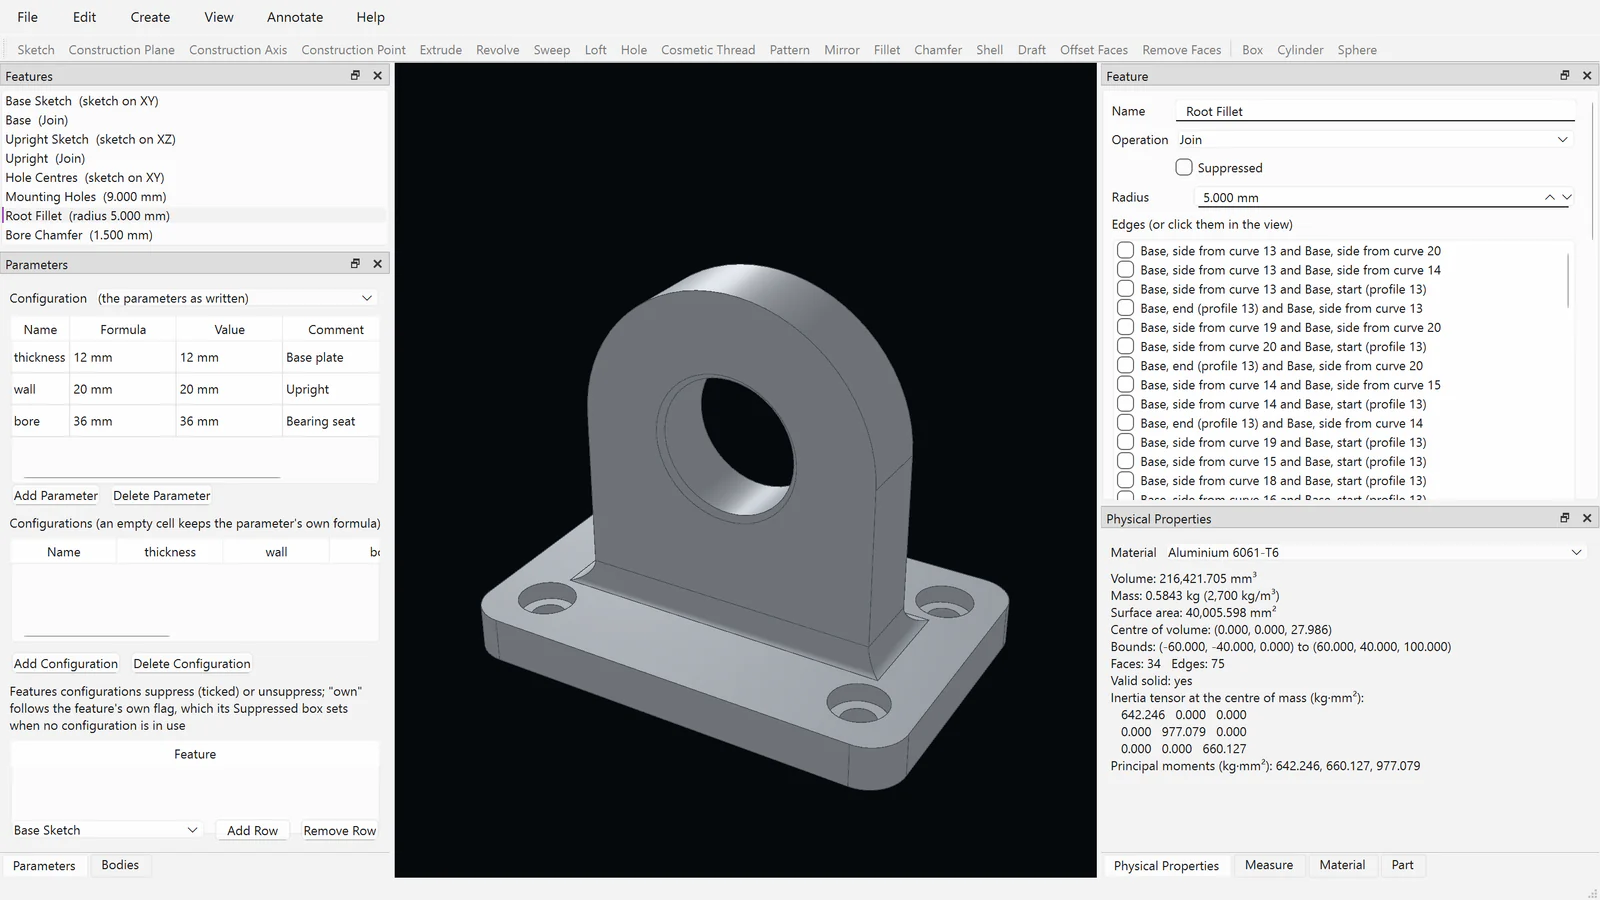This screenshot has width=1600, height=900.
Task: Select the Chamfer tool
Action: (x=938, y=49)
